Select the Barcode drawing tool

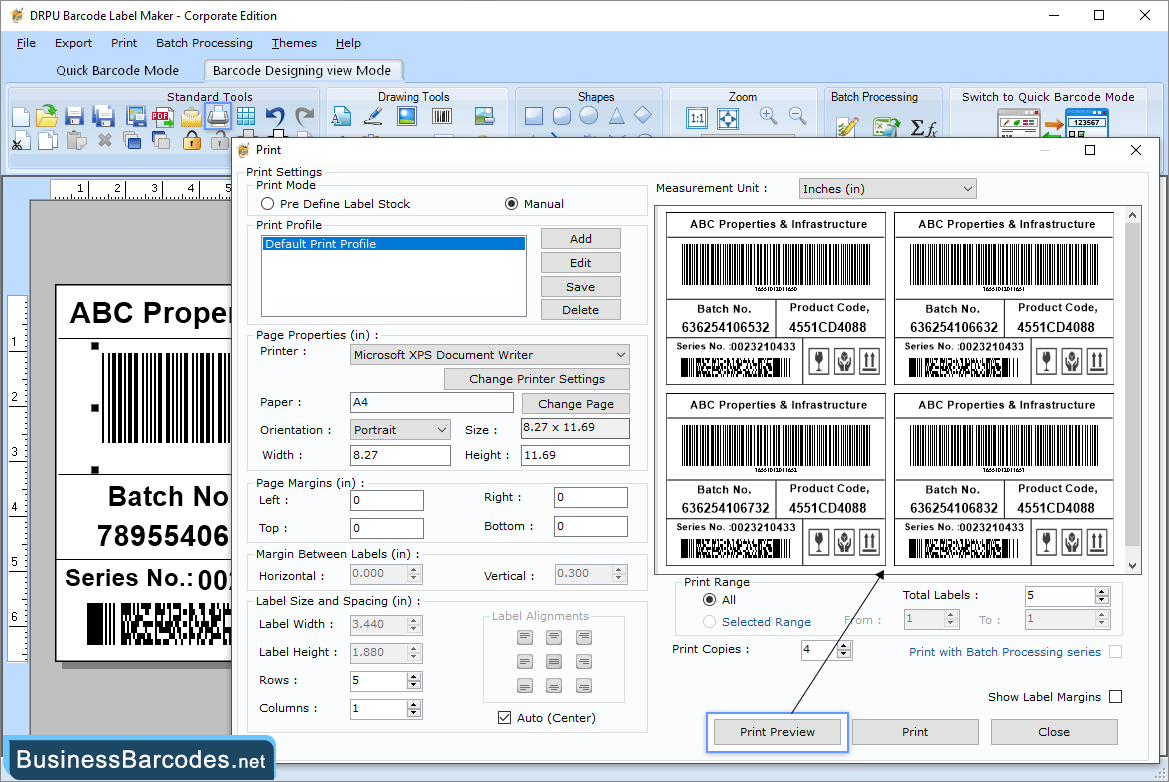[441, 116]
